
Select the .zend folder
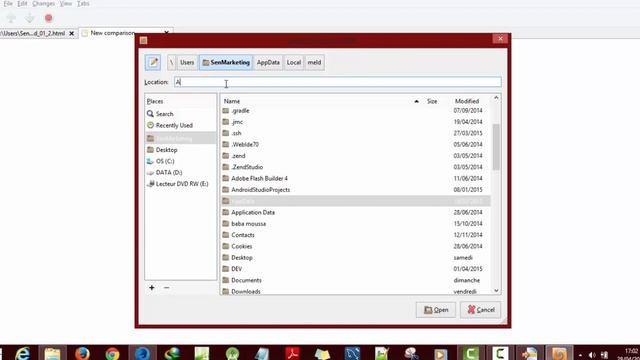coord(355,156)
